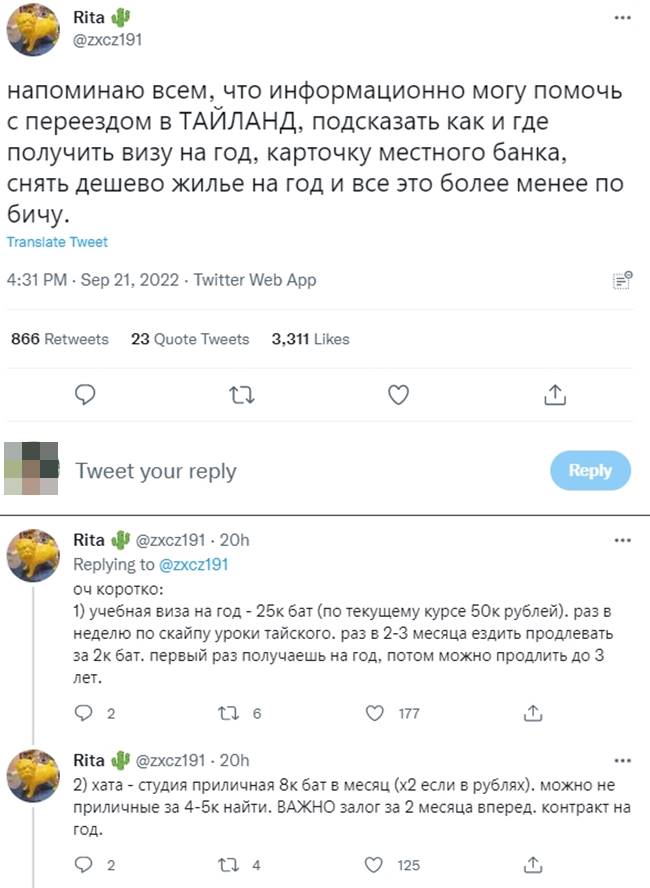Open more options on apartment reply
Image resolution: width=650 pixels, height=888 pixels.
621,759
